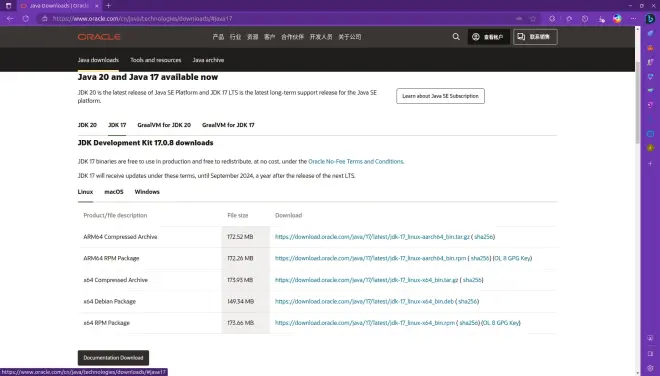Click the Documentation Download button

tap(113, 358)
